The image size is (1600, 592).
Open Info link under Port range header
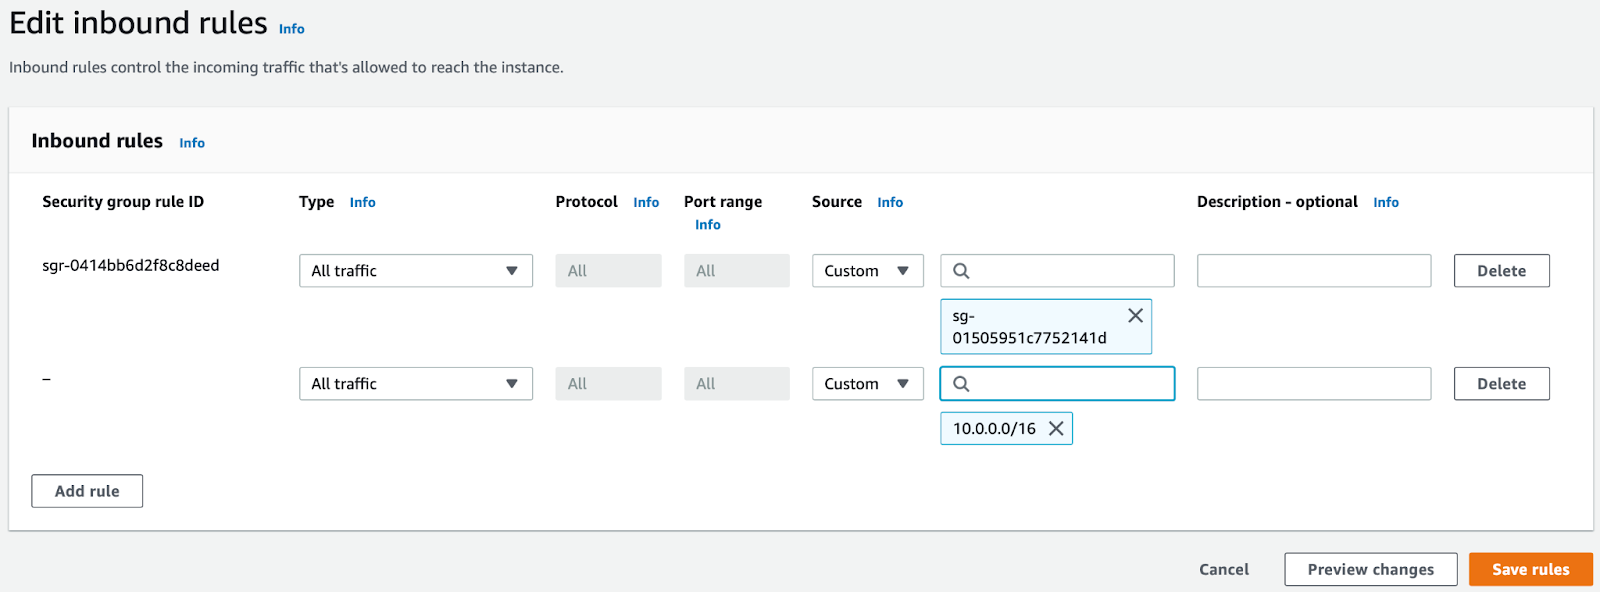pyautogui.click(x=708, y=225)
